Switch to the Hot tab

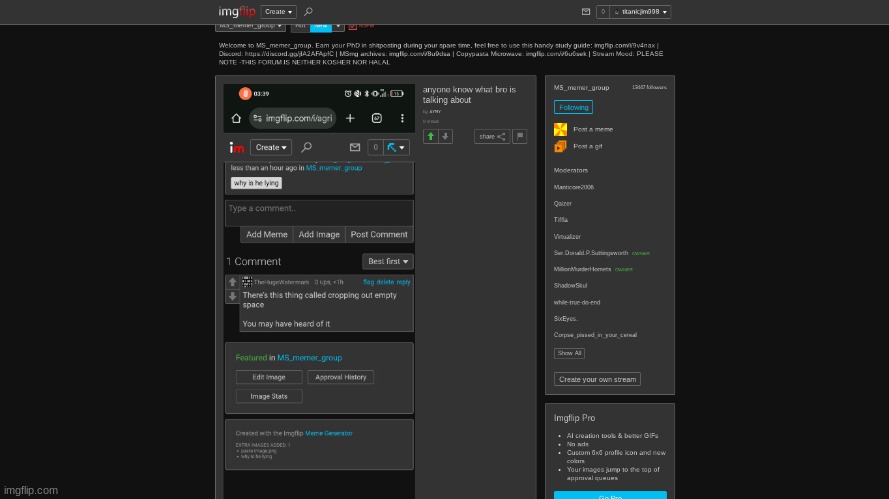[x=300, y=25]
